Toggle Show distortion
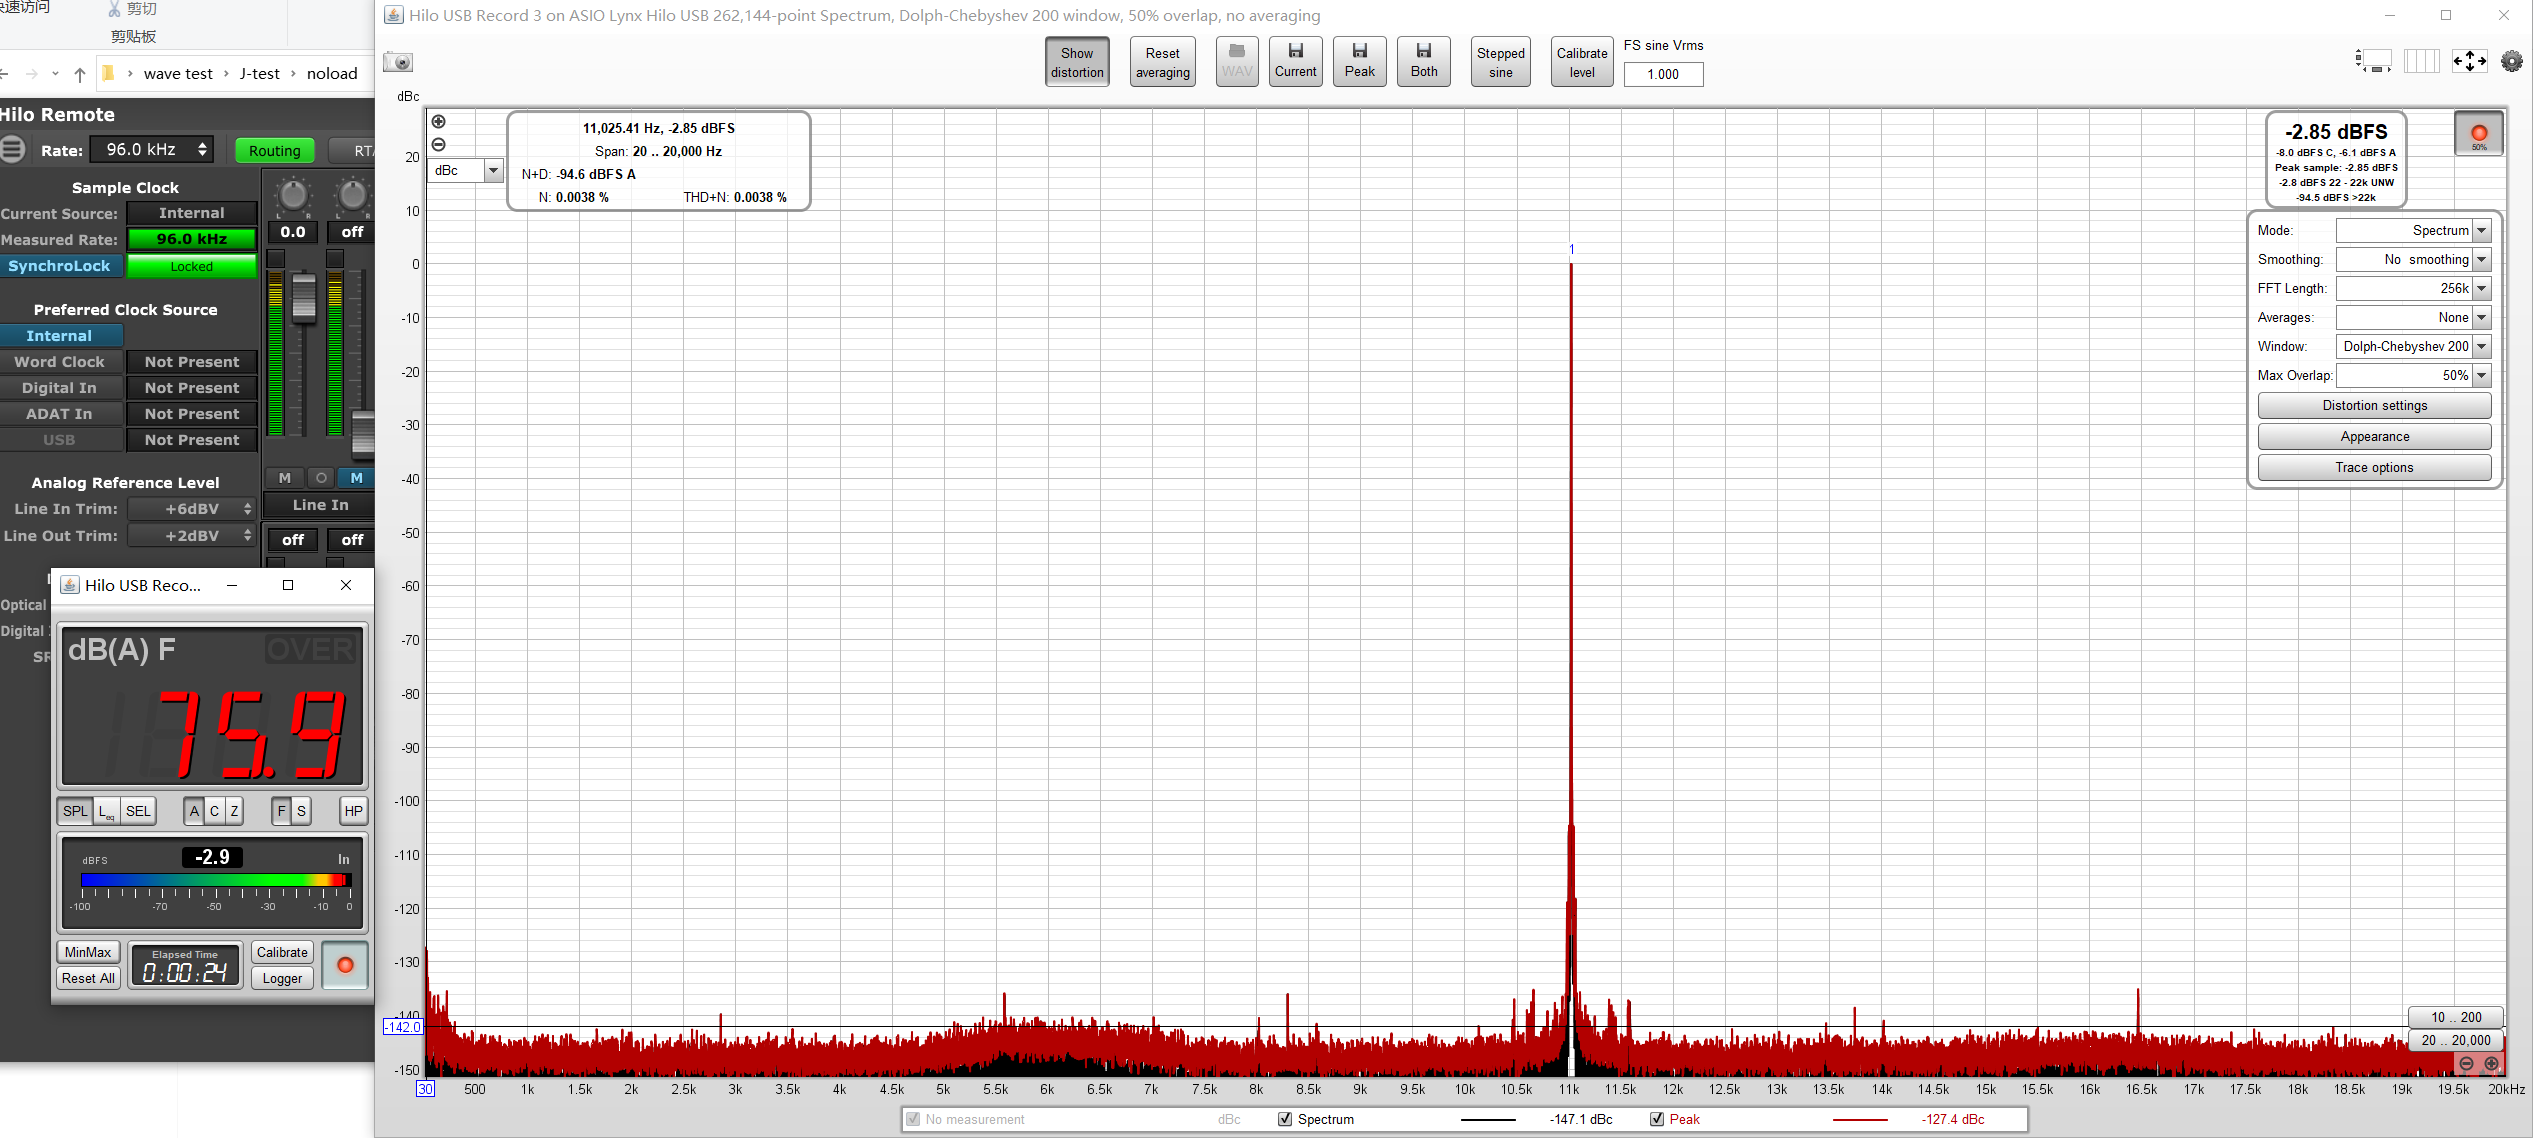Image resolution: width=2533 pixels, height=1138 pixels. tap(1077, 62)
